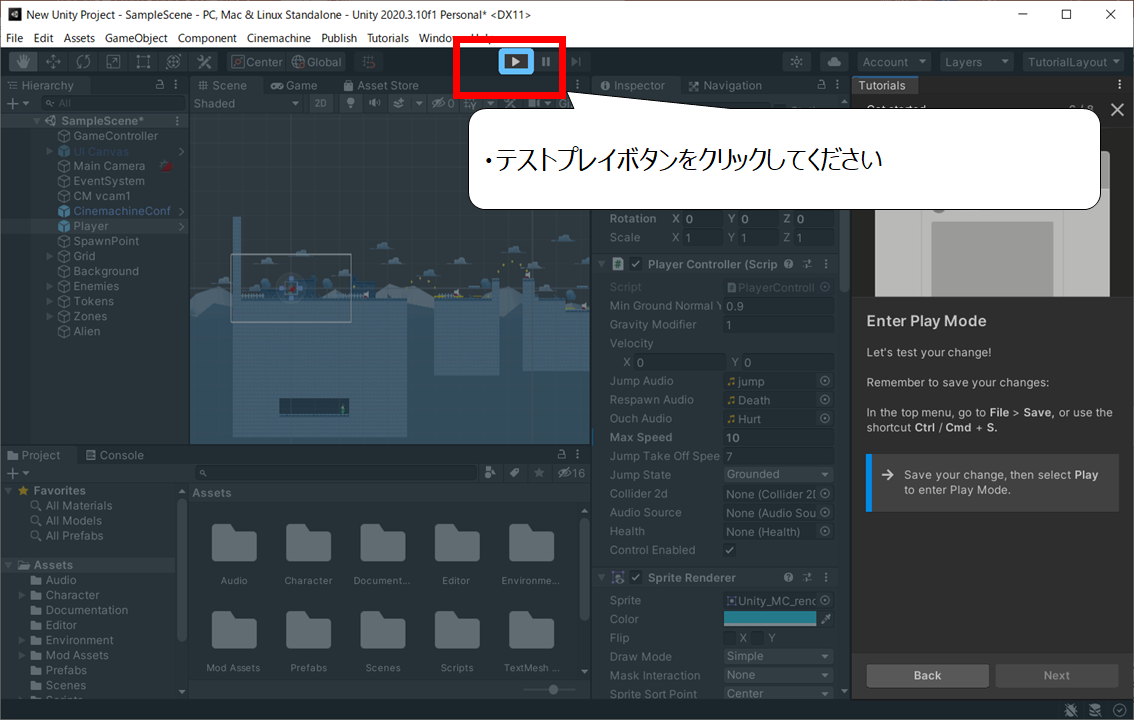Pick object for Health field
The width and height of the screenshot is (1134, 720).
pyautogui.click(x=824, y=531)
